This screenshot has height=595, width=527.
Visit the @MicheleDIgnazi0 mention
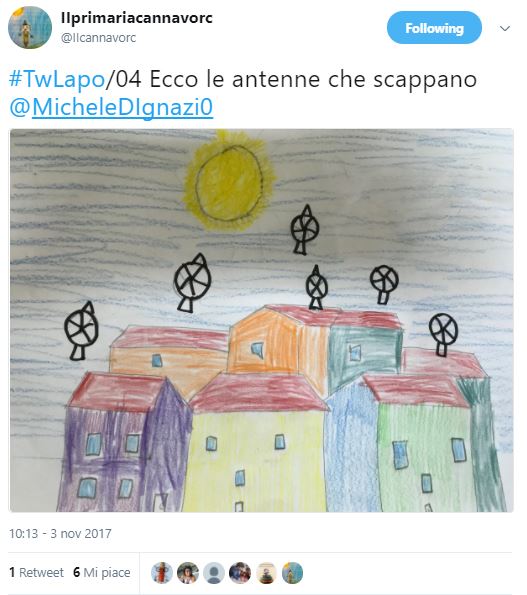[111, 107]
